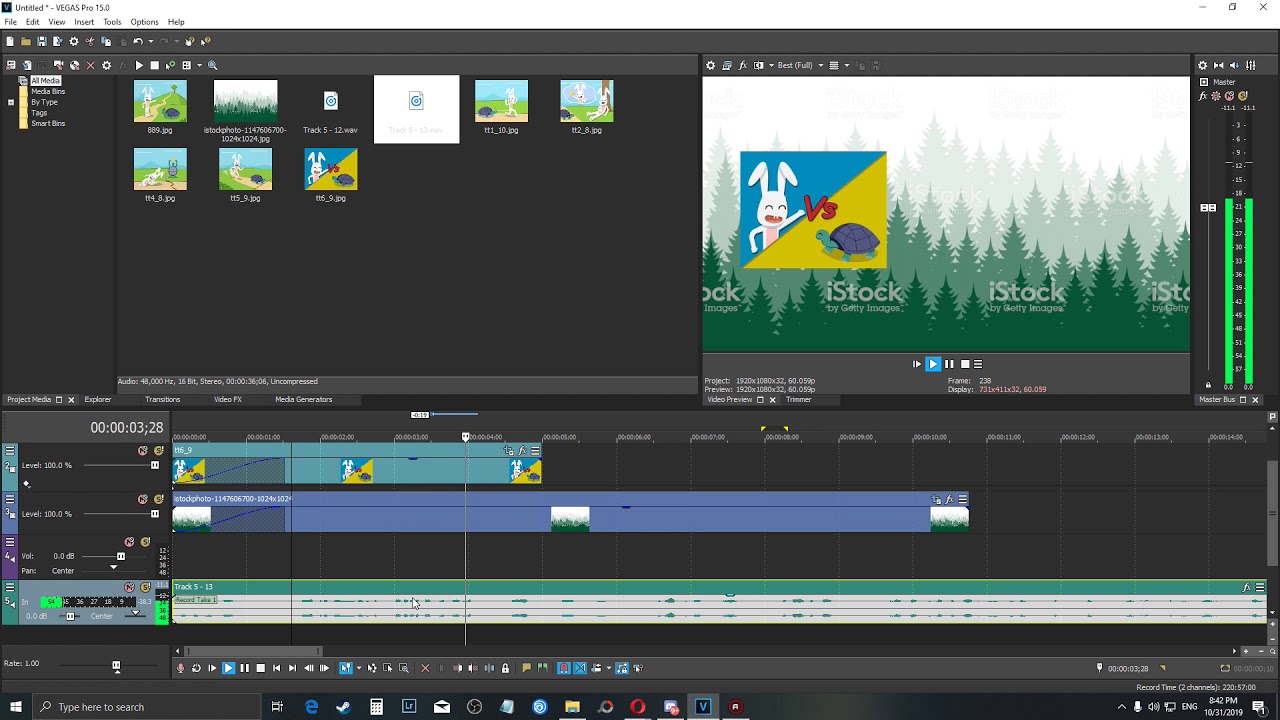The width and height of the screenshot is (1280, 720).
Task: Open the track 2 header hamburger menu
Action: tap(10, 451)
